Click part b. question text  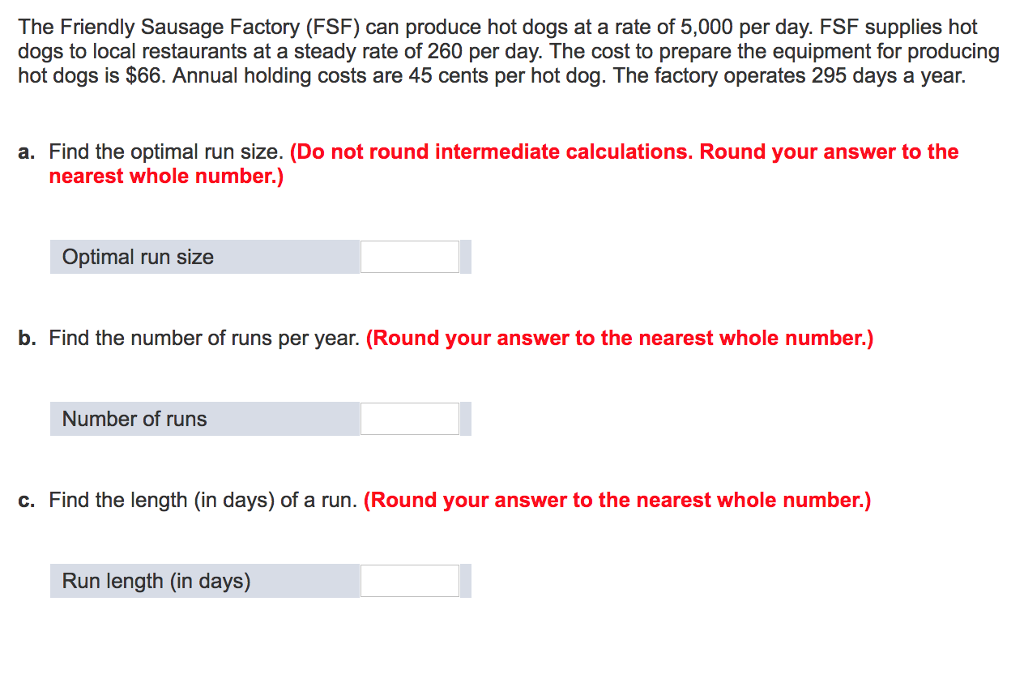[x=205, y=338]
